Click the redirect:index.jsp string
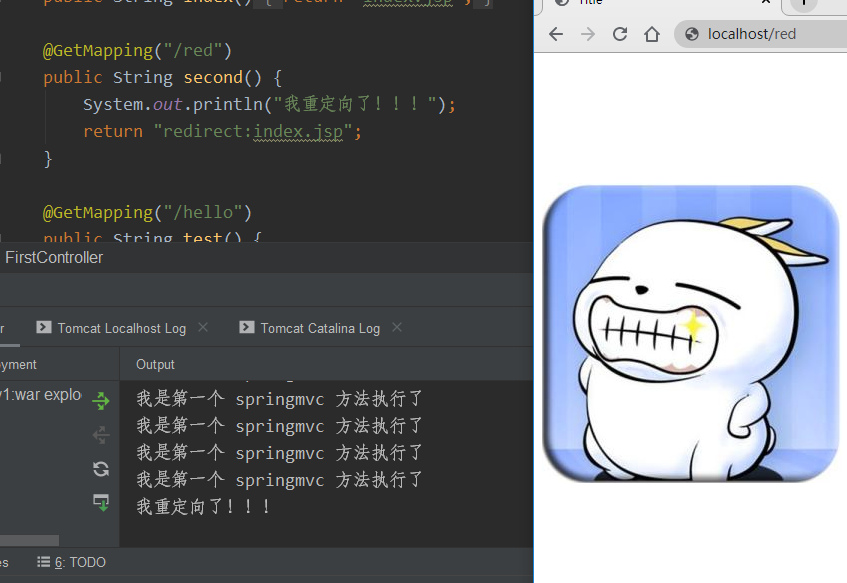Viewport: 847px width, 583px height. pos(253,131)
